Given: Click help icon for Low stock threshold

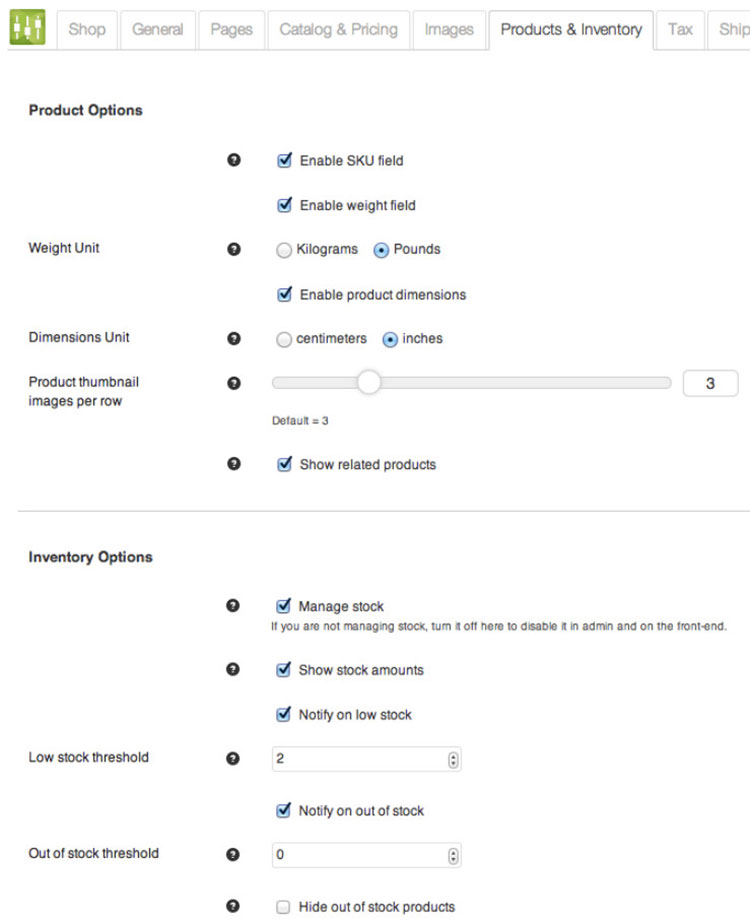Looking at the screenshot, I should [234, 758].
